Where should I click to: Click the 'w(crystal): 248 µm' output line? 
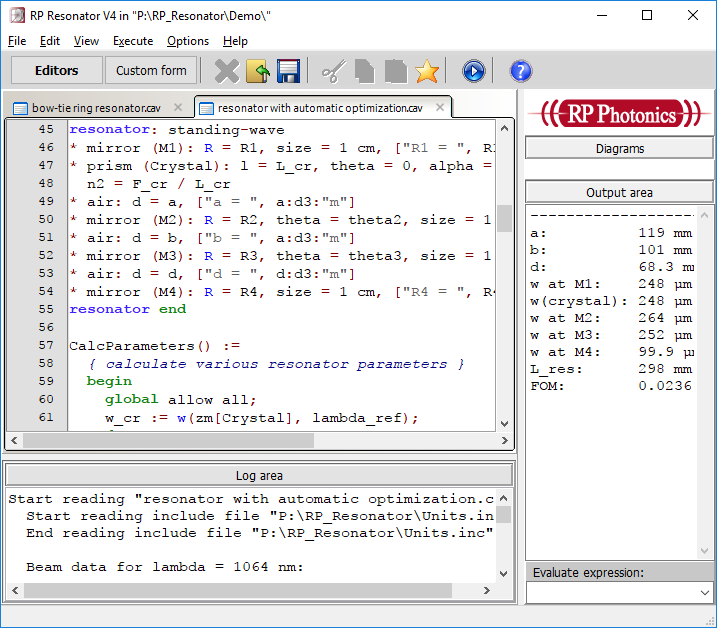click(611, 301)
